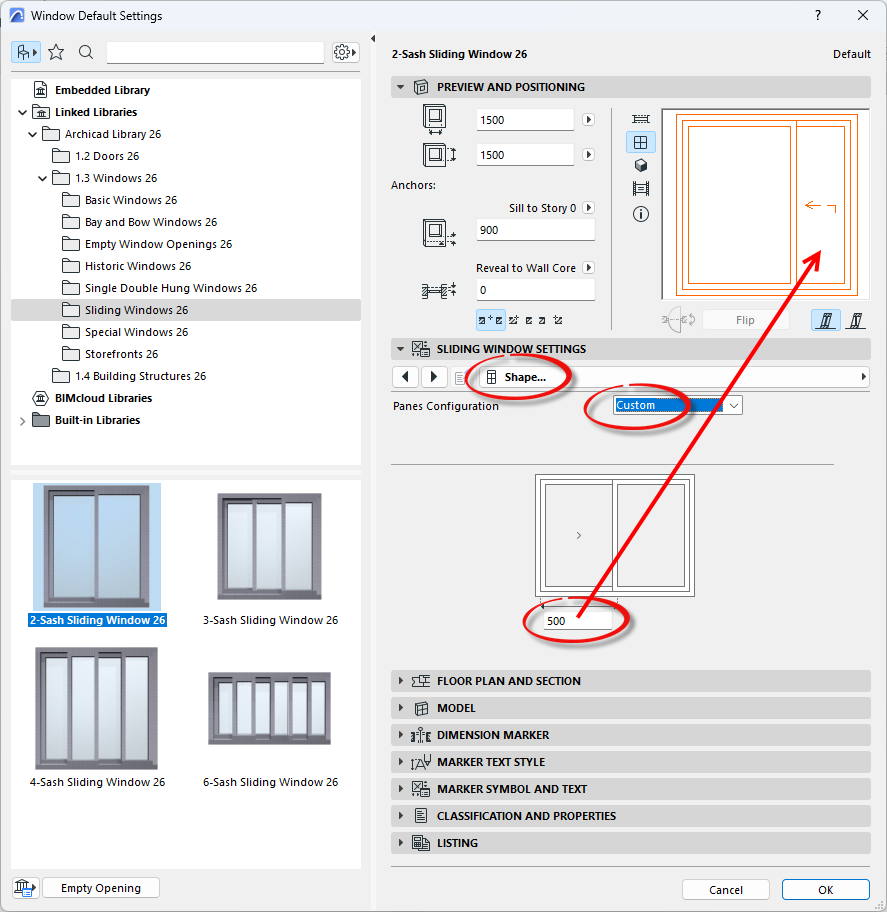Click the settings page list icon
Viewport: 887px width, 912px height.
click(x=459, y=377)
